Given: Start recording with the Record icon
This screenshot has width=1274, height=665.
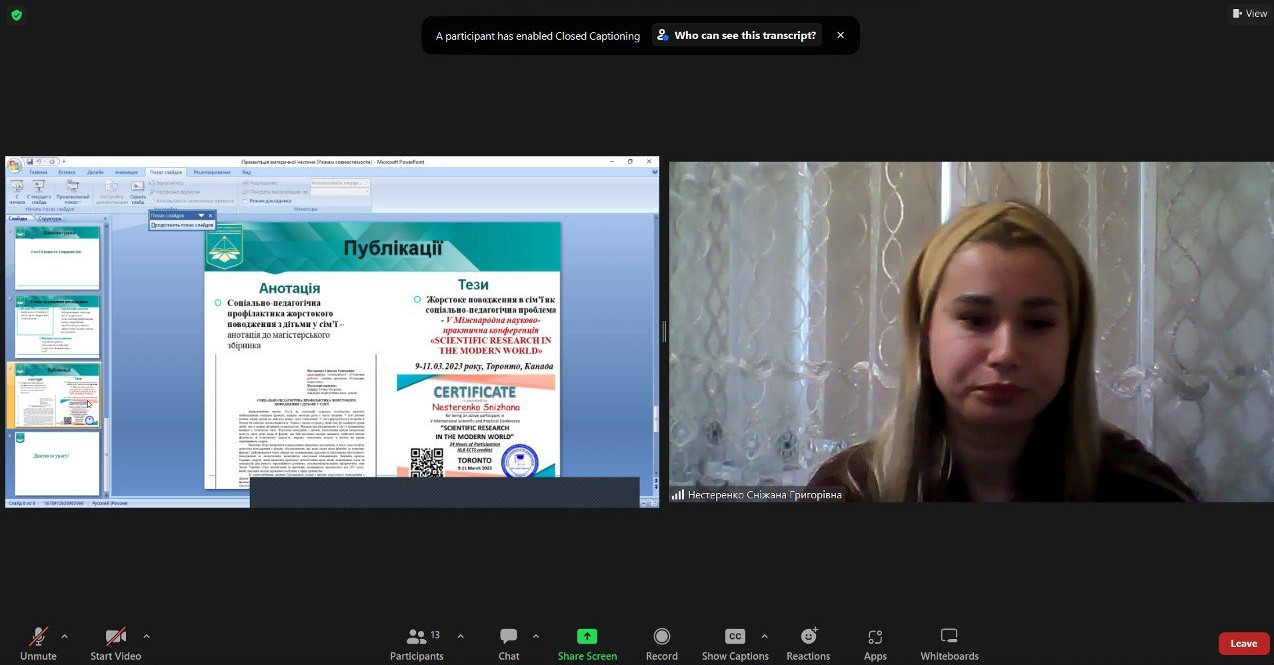Looking at the screenshot, I should [661, 637].
